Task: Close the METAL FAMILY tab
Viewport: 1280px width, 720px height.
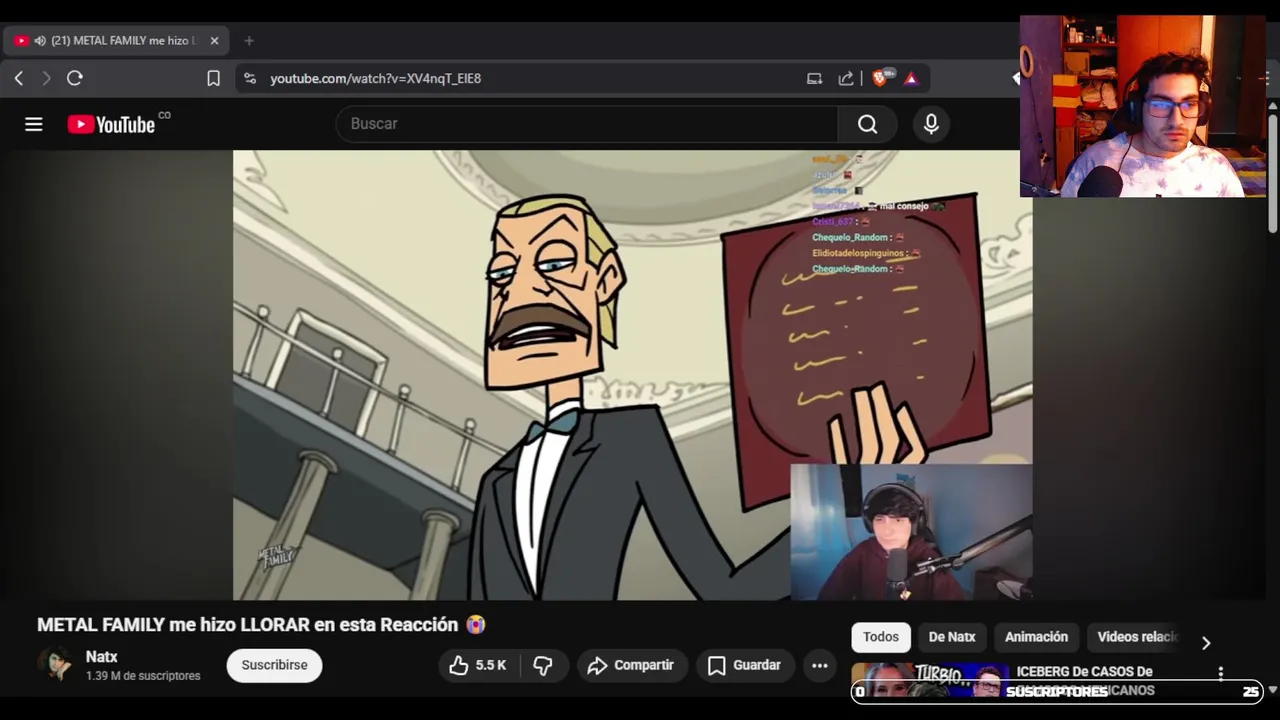Action: [x=214, y=41]
